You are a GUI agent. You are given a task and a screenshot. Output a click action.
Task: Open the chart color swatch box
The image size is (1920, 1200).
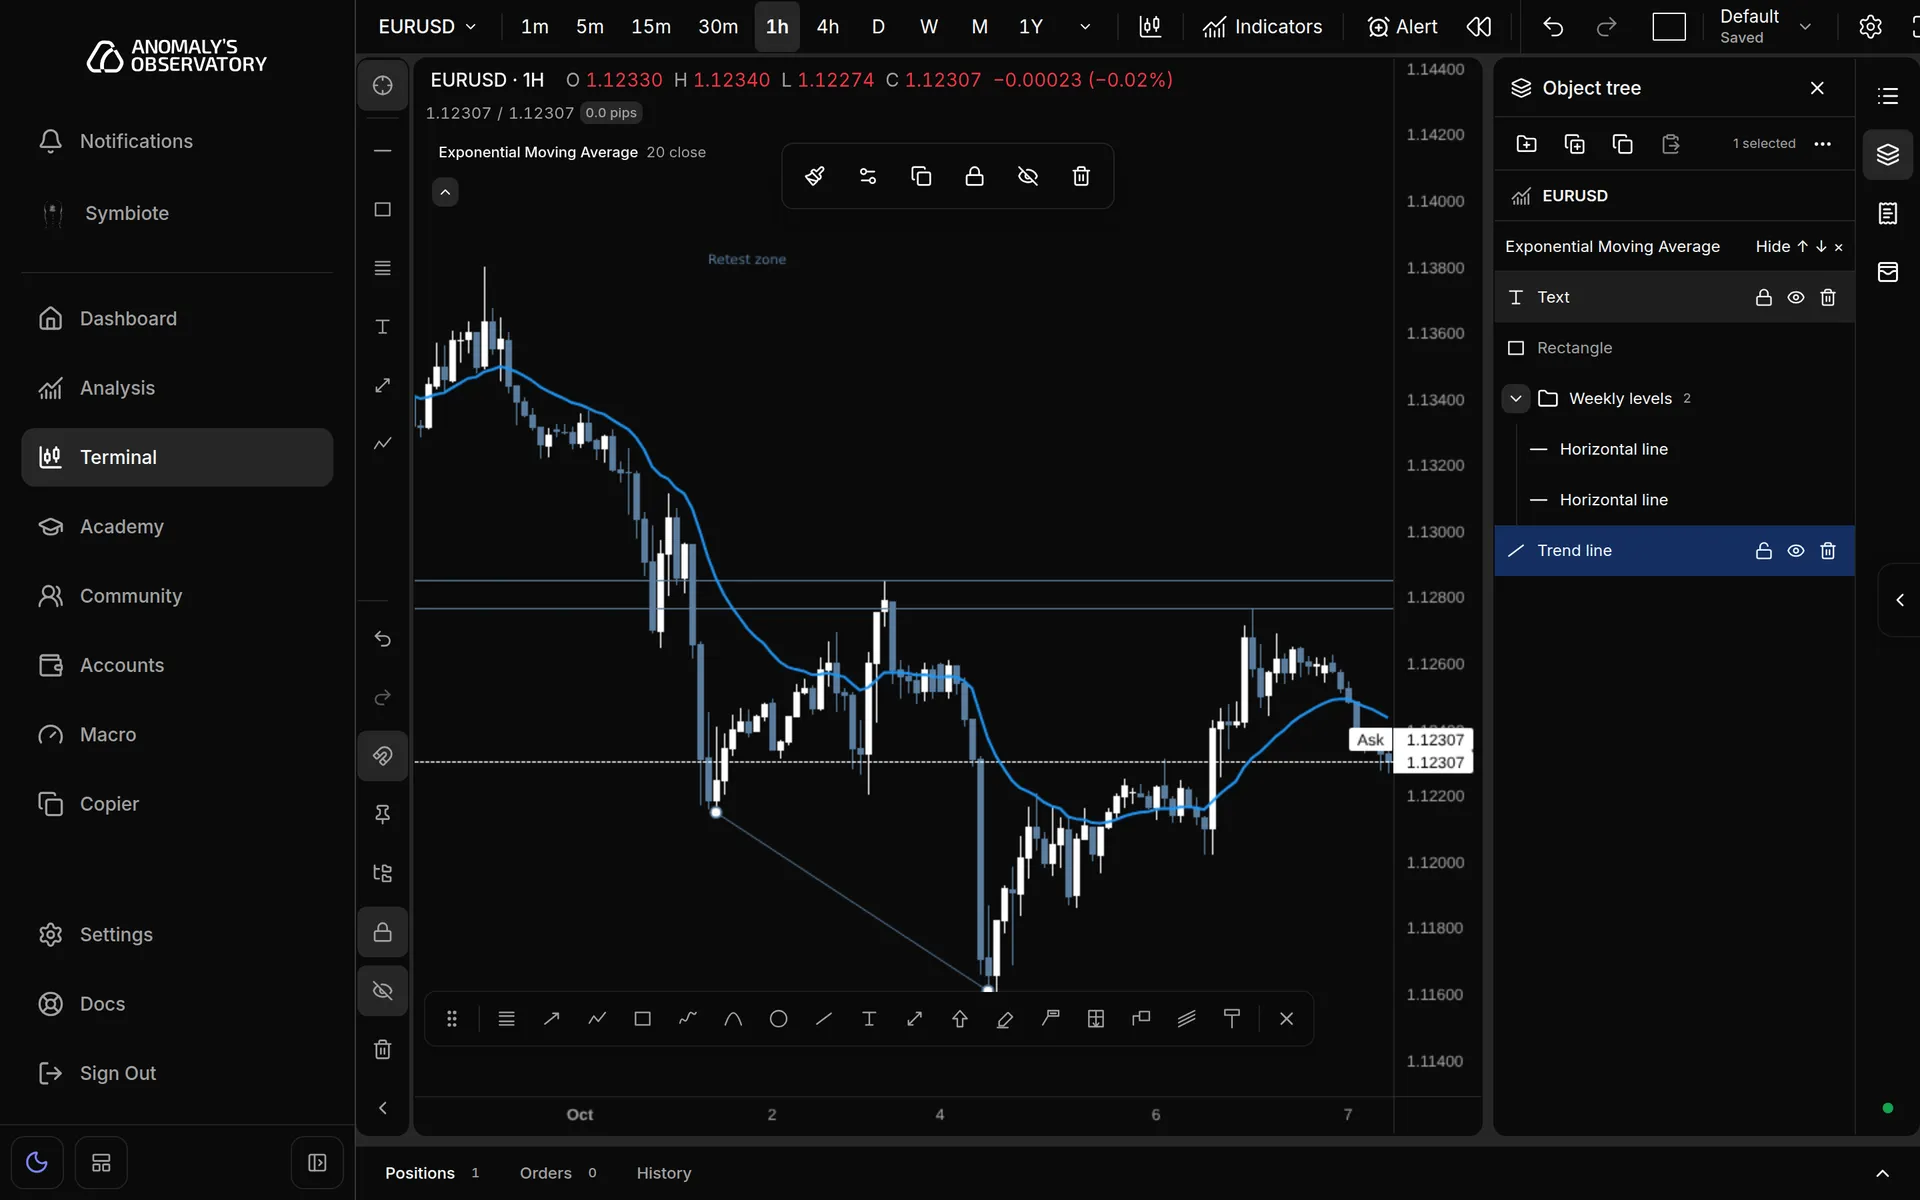pos(1668,27)
